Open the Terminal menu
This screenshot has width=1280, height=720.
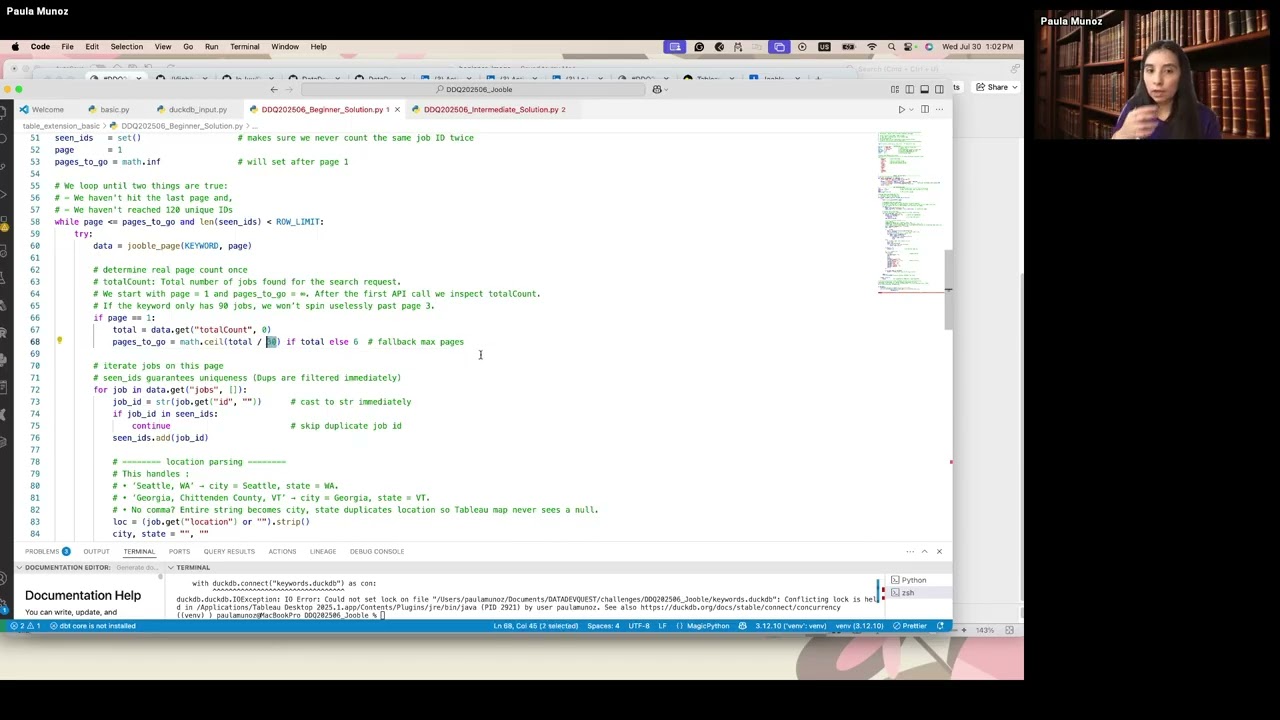pos(244,46)
